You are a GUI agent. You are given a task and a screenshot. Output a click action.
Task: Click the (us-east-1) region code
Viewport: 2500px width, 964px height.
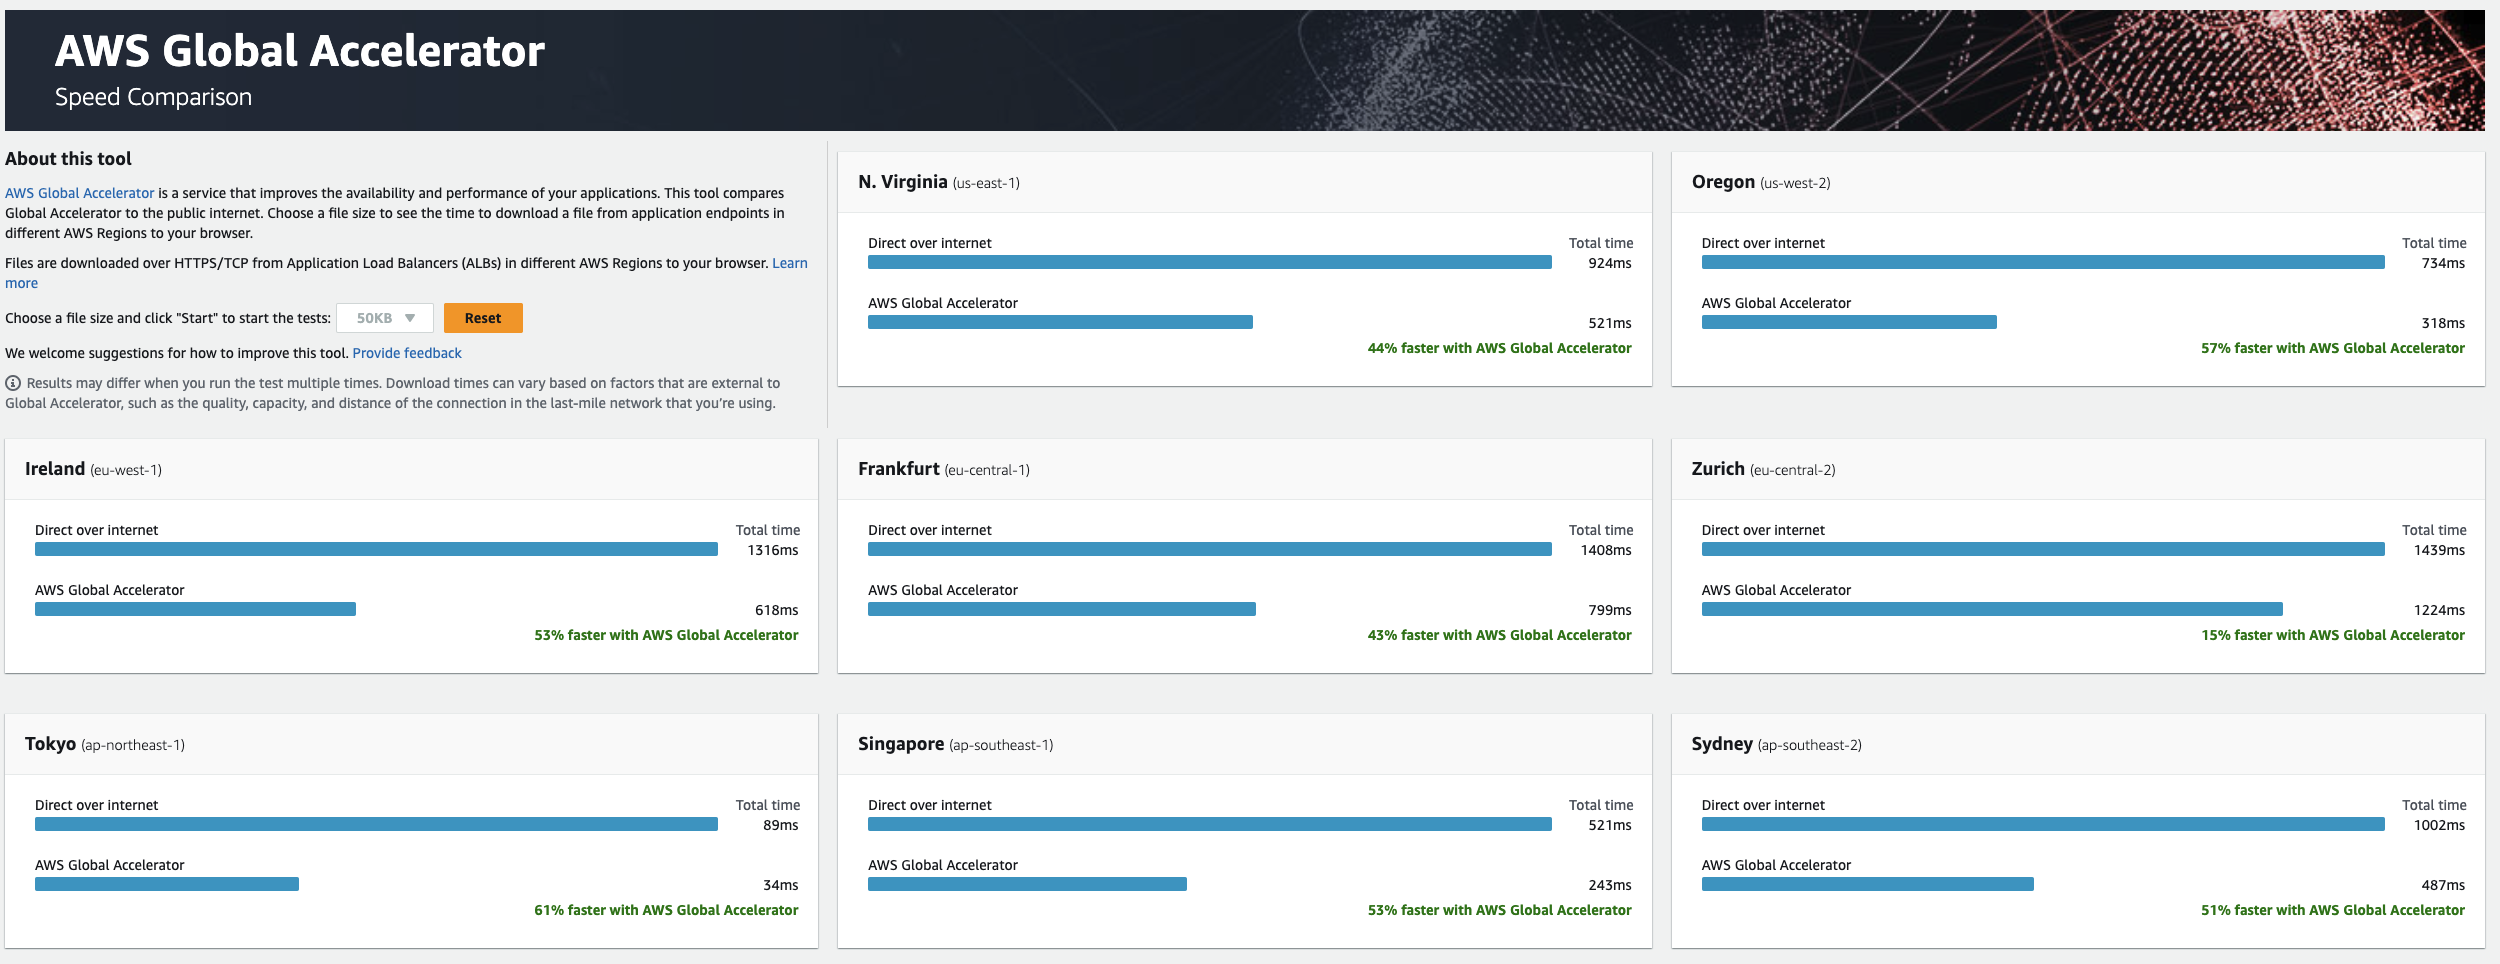pos(986,183)
